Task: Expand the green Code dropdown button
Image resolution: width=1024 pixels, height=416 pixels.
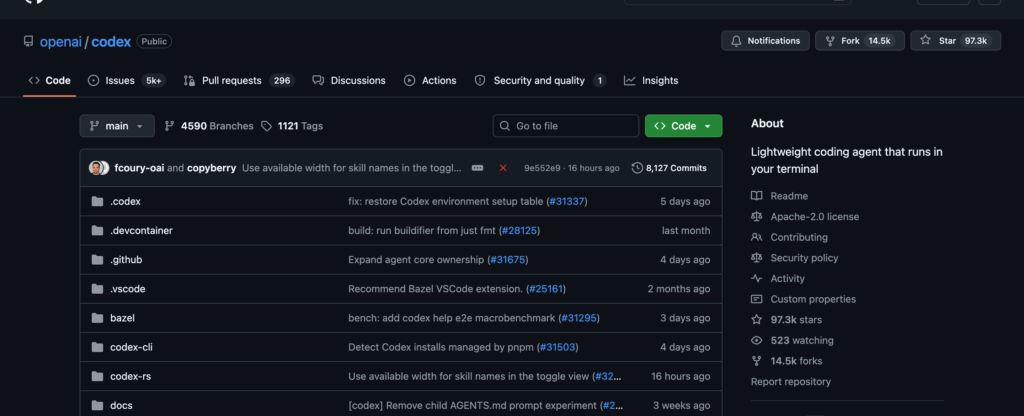Action: click(683, 126)
